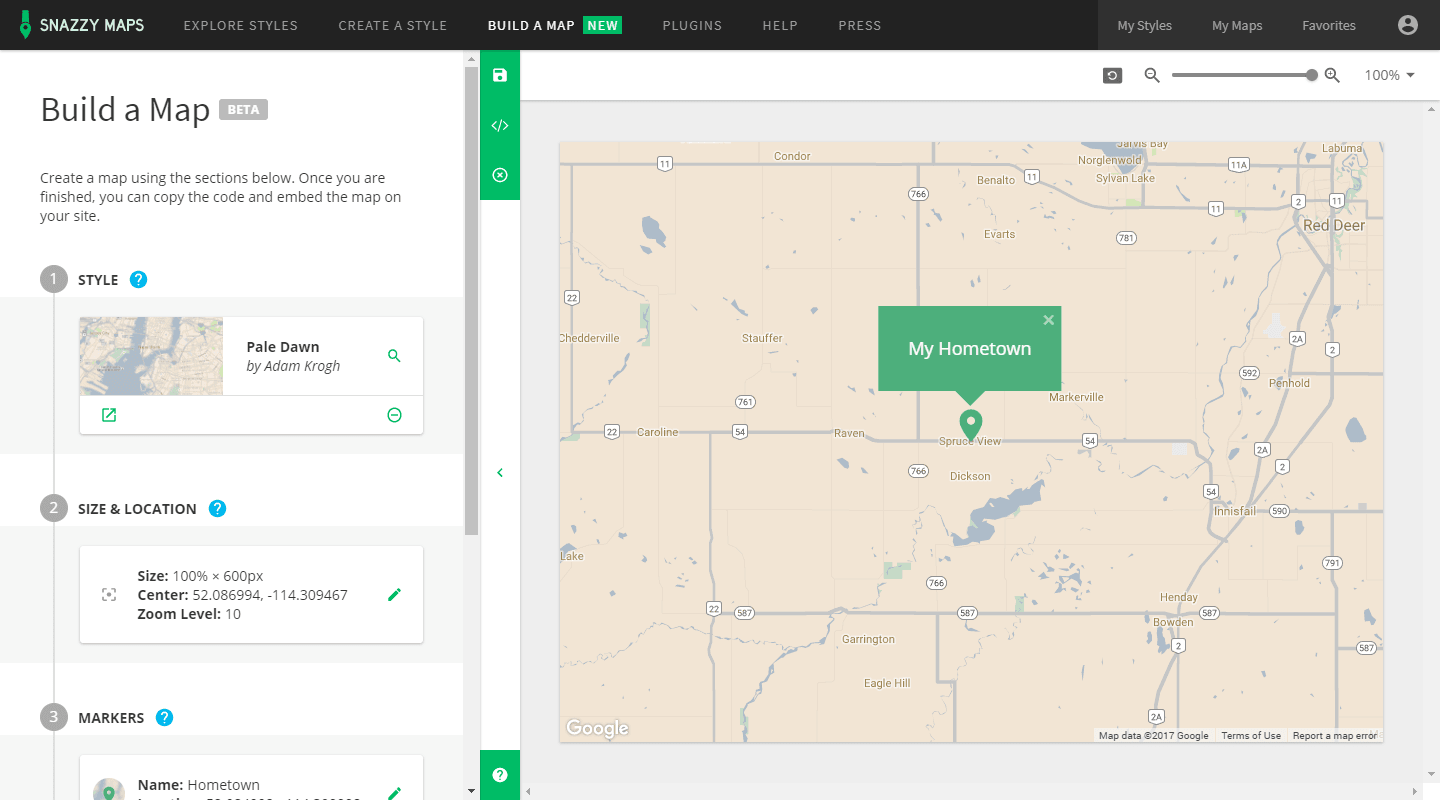Edit size and location with pencil icon
Viewport: 1440px width, 800px height.
[x=394, y=595]
